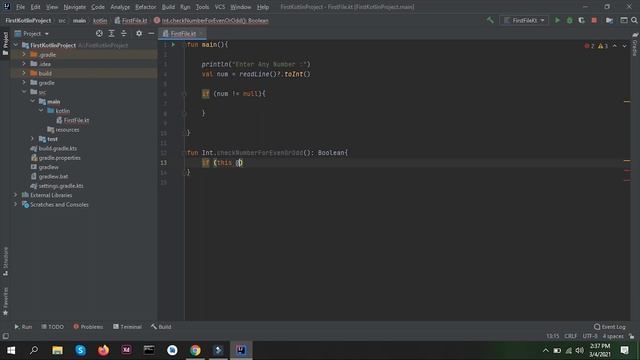Click CRLF line separator in status bar
The width and height of the screenshot is (640, 360).
point(570,336)
